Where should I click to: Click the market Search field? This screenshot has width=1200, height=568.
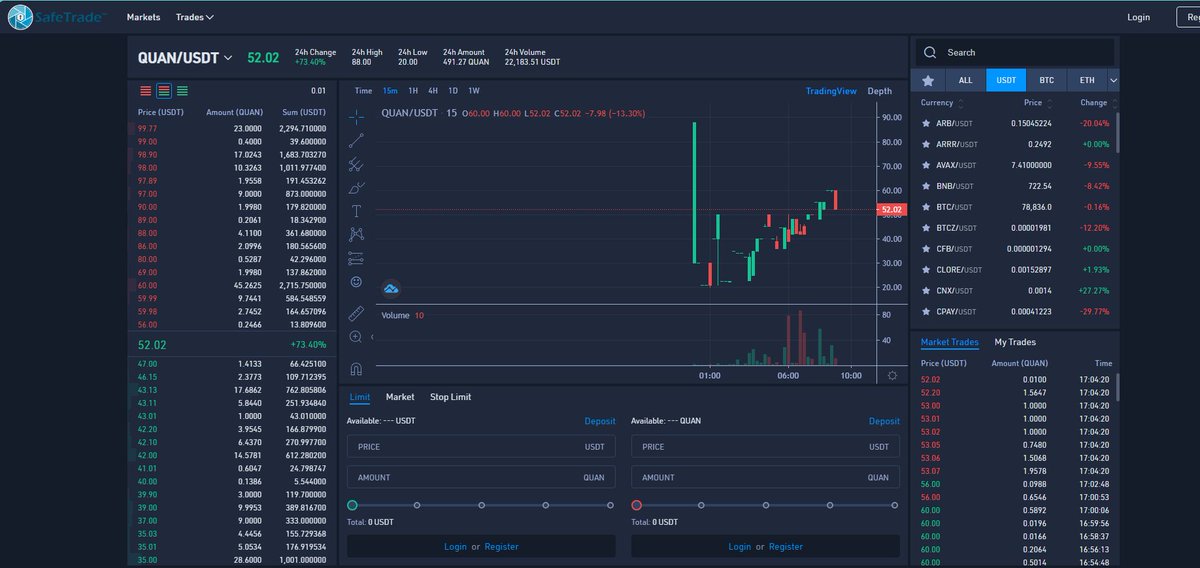(x=1013, y=53)
